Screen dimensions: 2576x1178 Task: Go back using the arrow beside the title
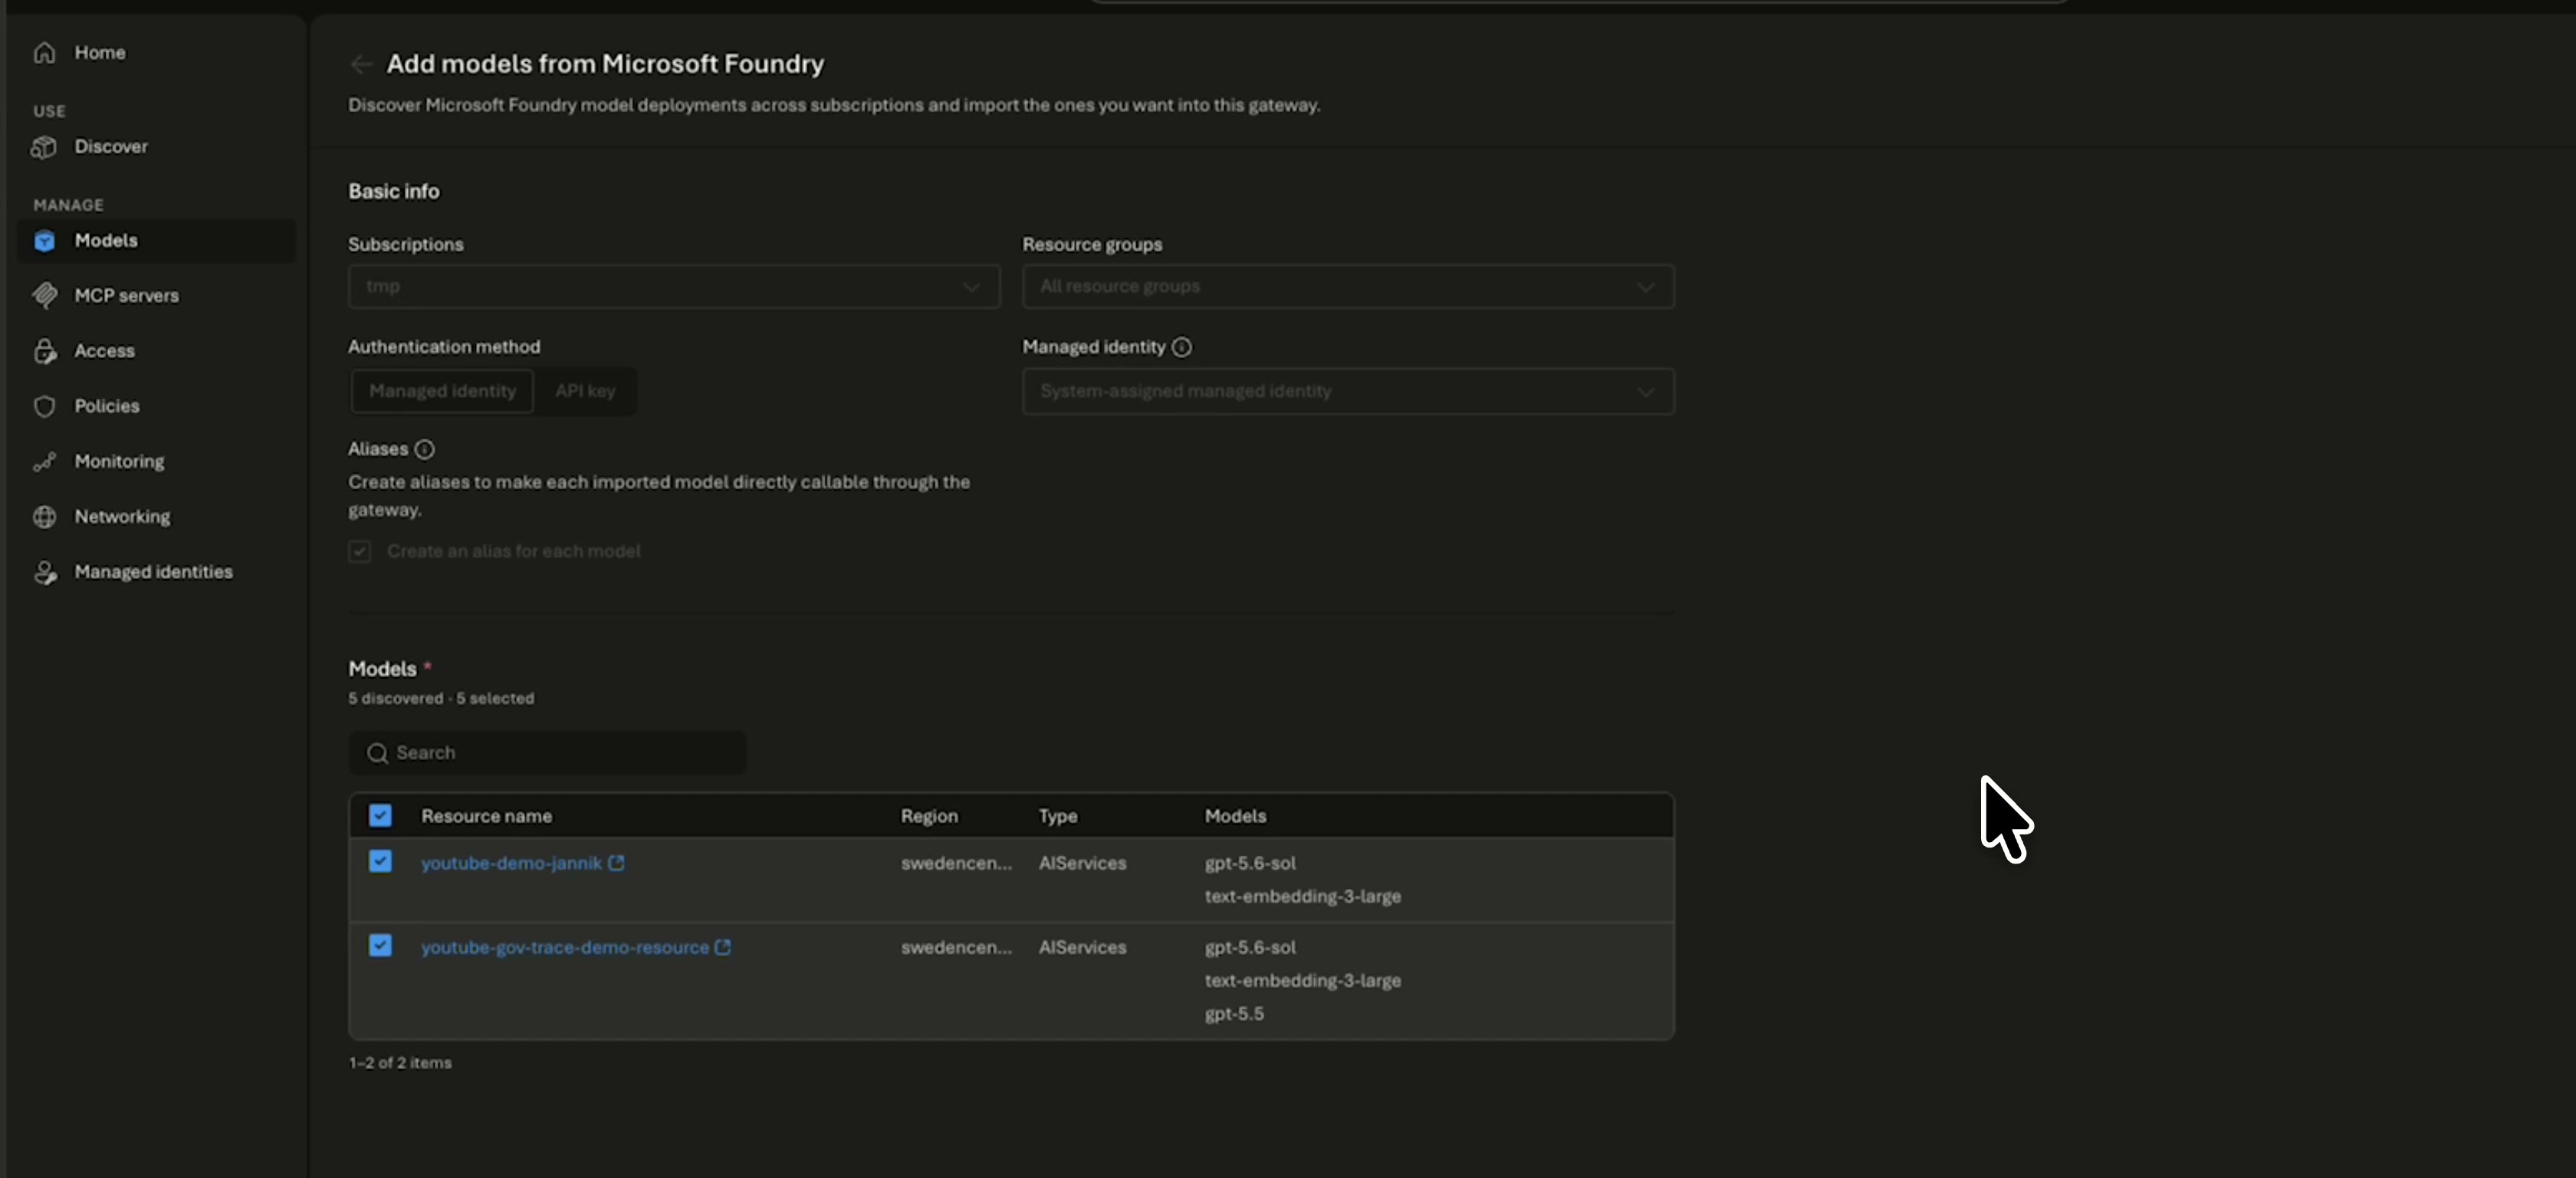[x=361, y=64]
